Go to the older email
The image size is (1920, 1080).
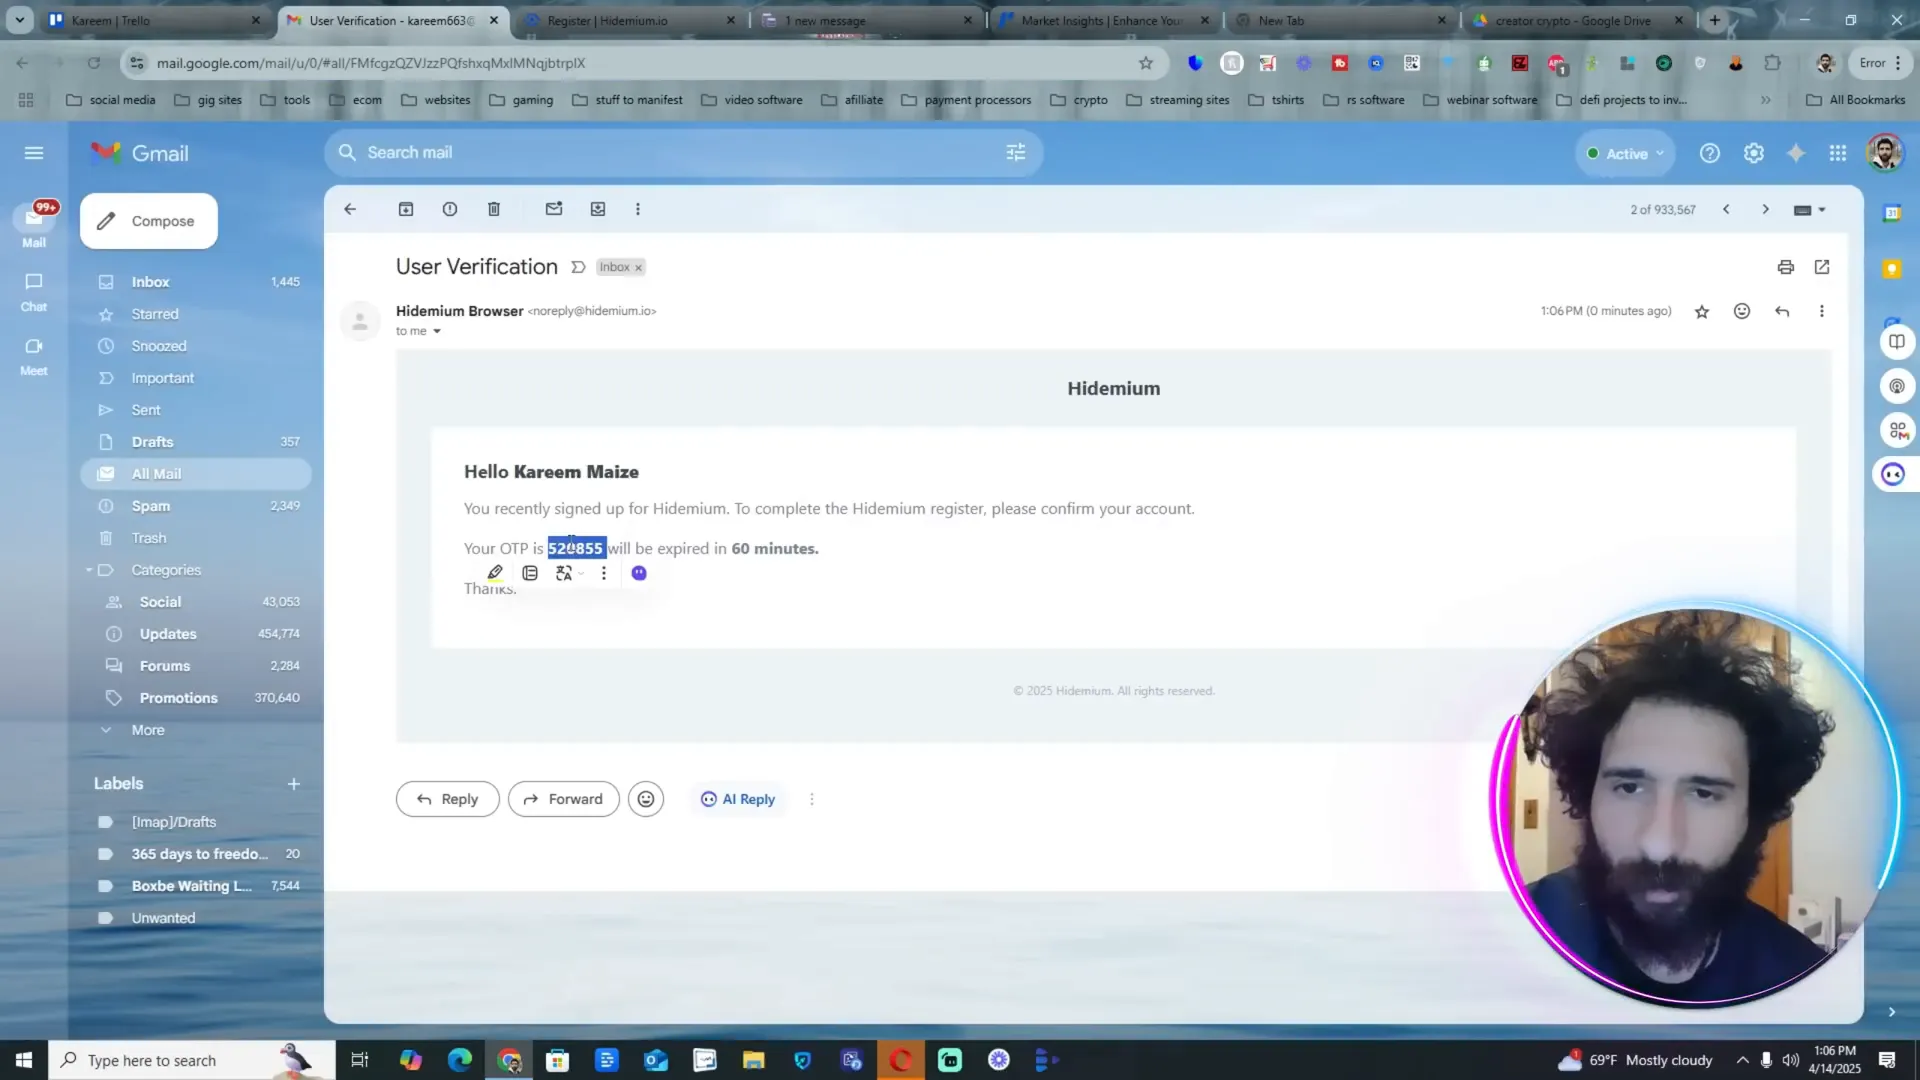point(1766,209)
